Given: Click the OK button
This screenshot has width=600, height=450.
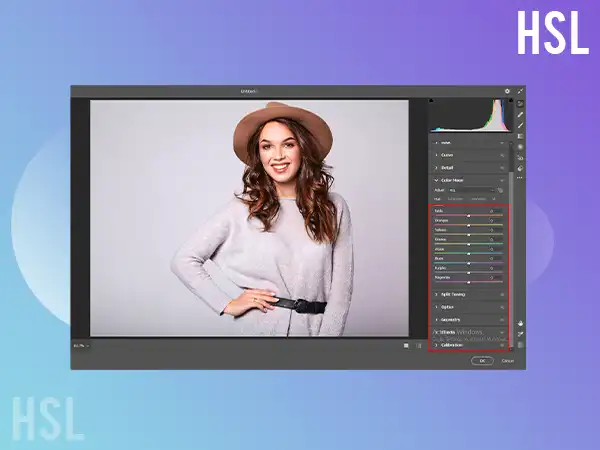Looking at the screenshot, I should point(482,360).
